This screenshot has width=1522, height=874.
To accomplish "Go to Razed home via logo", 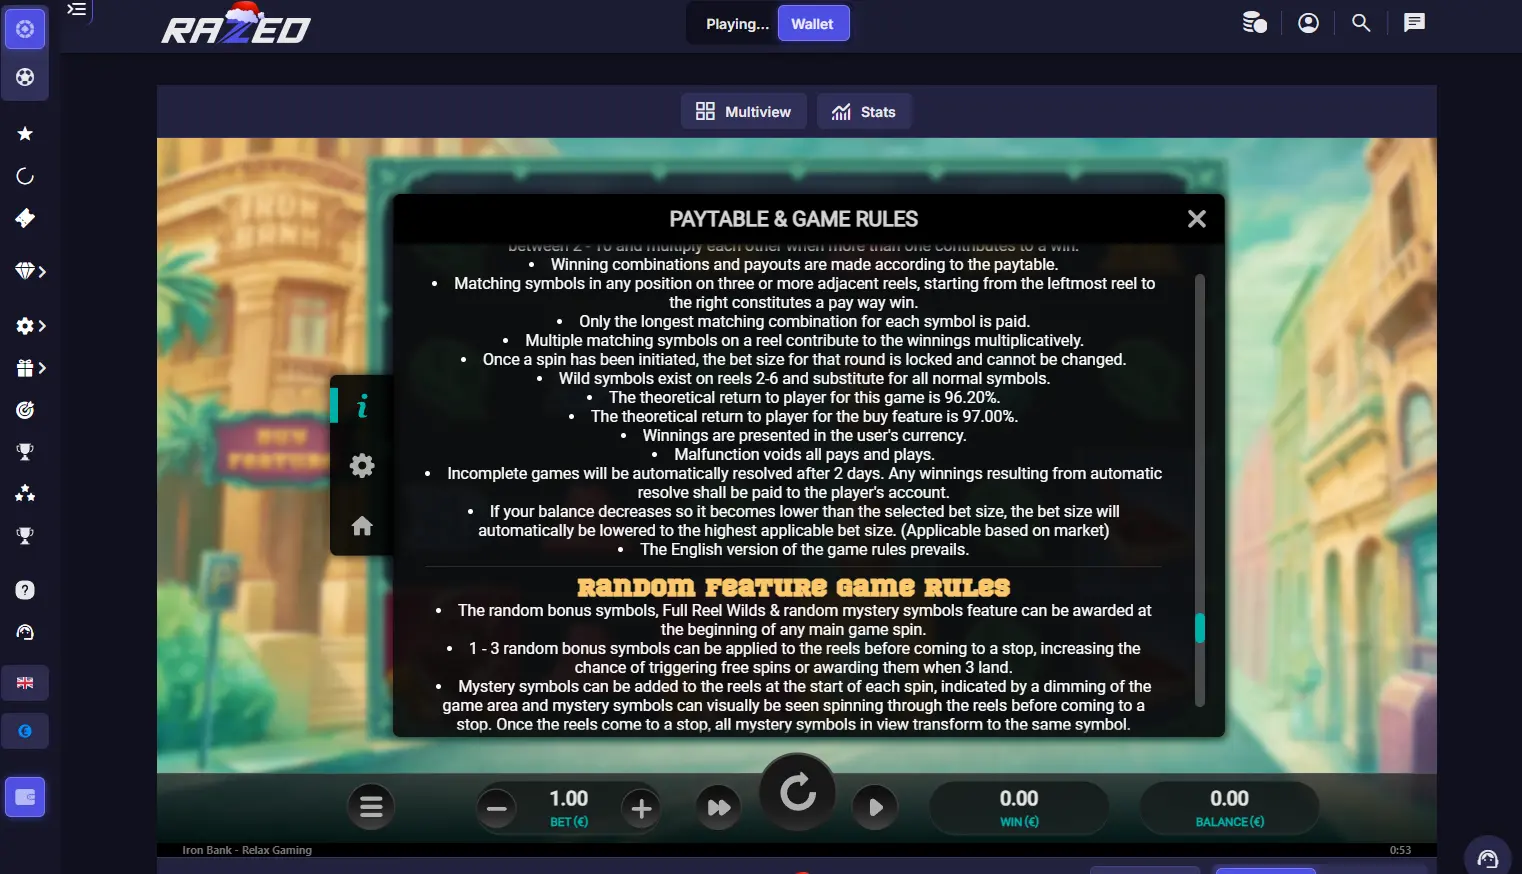I will 236,25.
